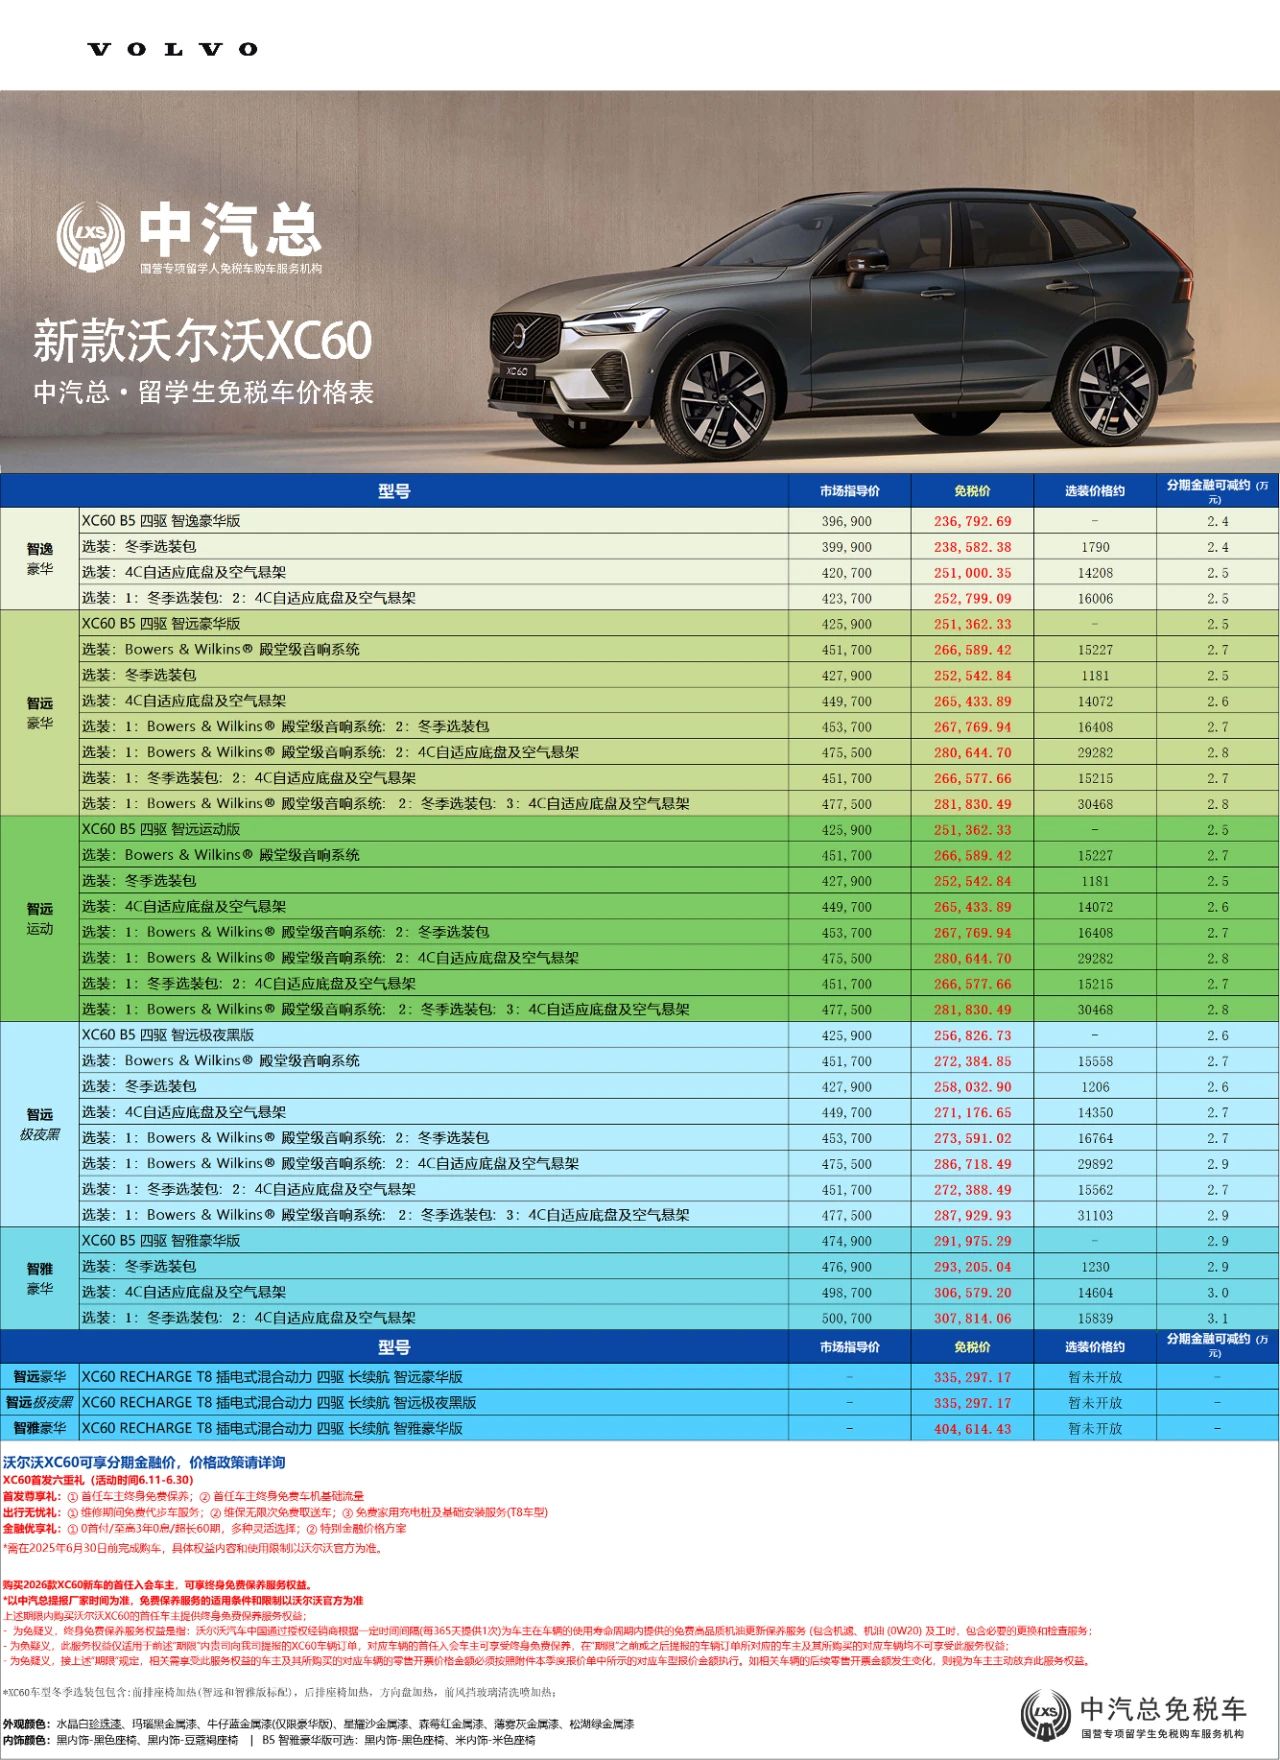Screen dimensions: 1280x1760
Task: Click the XC60首发六重礼 activity line
Action: (x=98, y=1479)
